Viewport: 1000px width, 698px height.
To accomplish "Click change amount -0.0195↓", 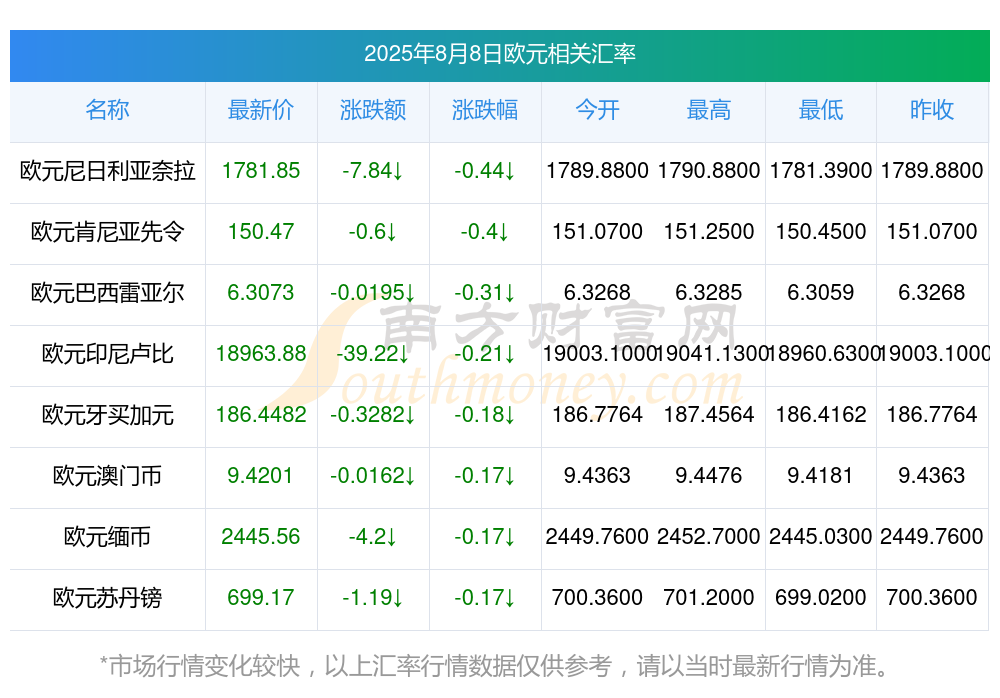I will [x=372, y=292].
